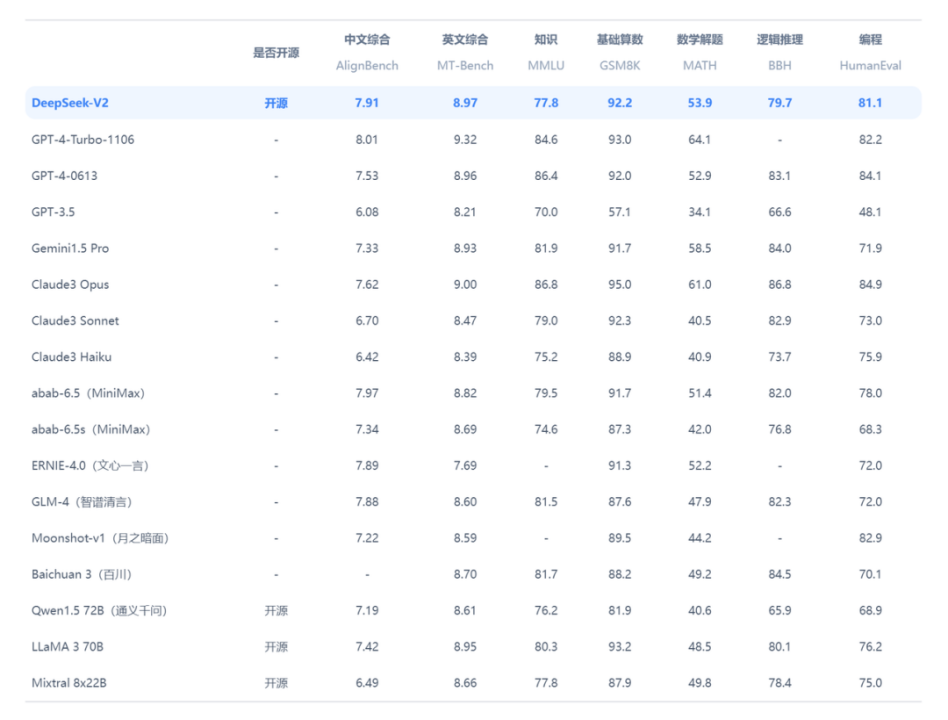Select the GPT-3.5 row label
Image resolution: width=948 pixels, height=720 pixels.
[53, 212]
